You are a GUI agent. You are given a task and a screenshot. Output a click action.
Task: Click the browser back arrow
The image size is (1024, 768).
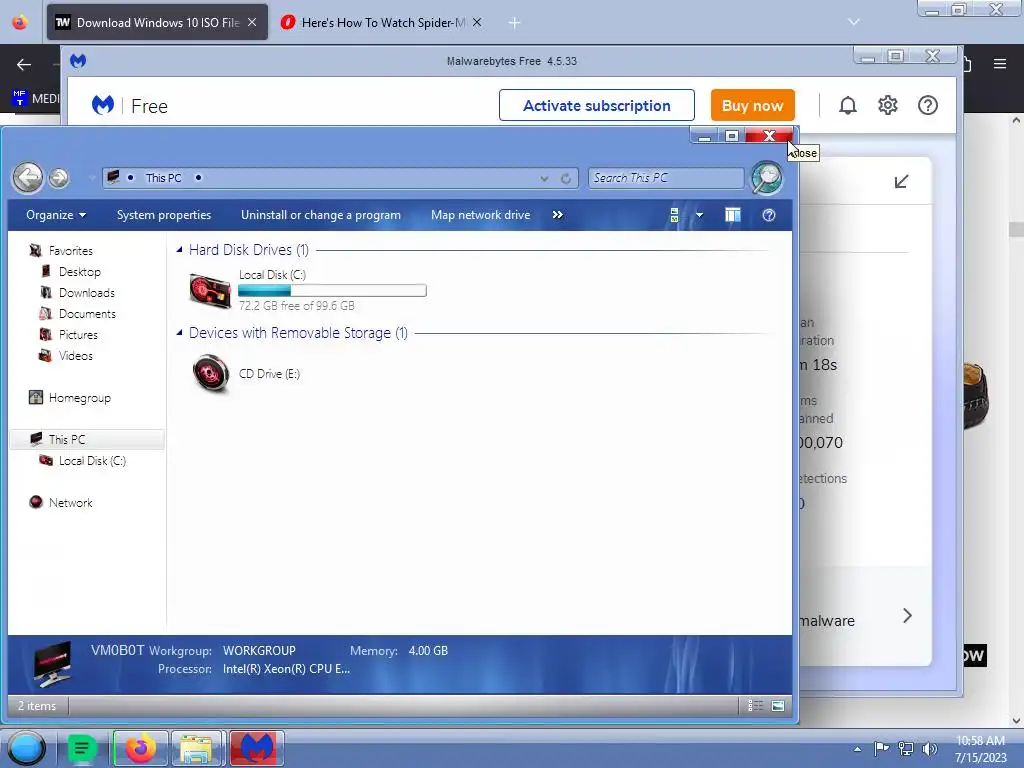coord(24,64)
